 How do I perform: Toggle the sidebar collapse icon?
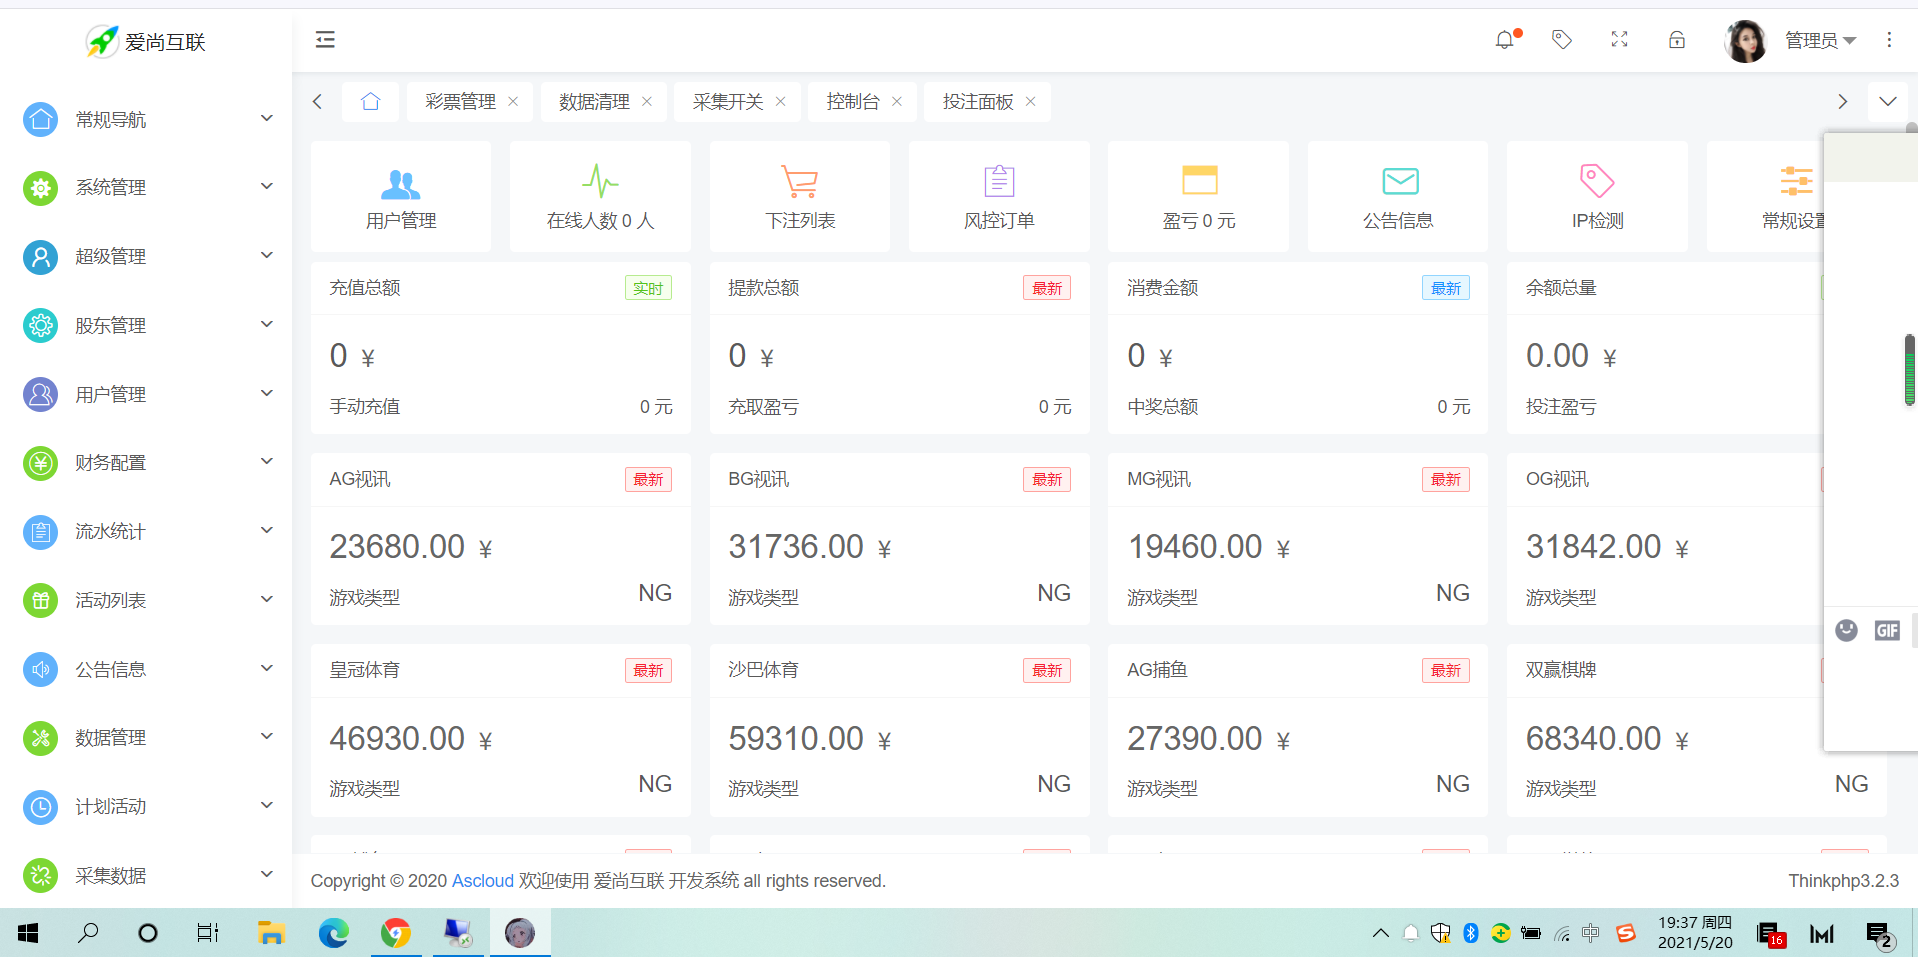(x=325, y=40)
